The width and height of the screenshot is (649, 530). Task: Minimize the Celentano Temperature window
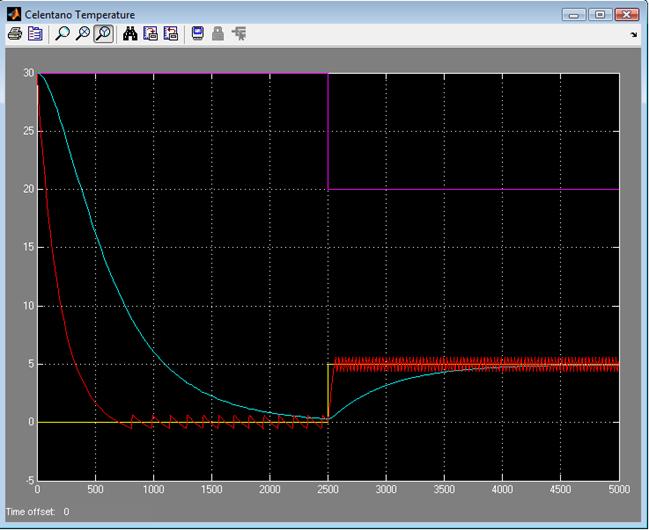575,14
